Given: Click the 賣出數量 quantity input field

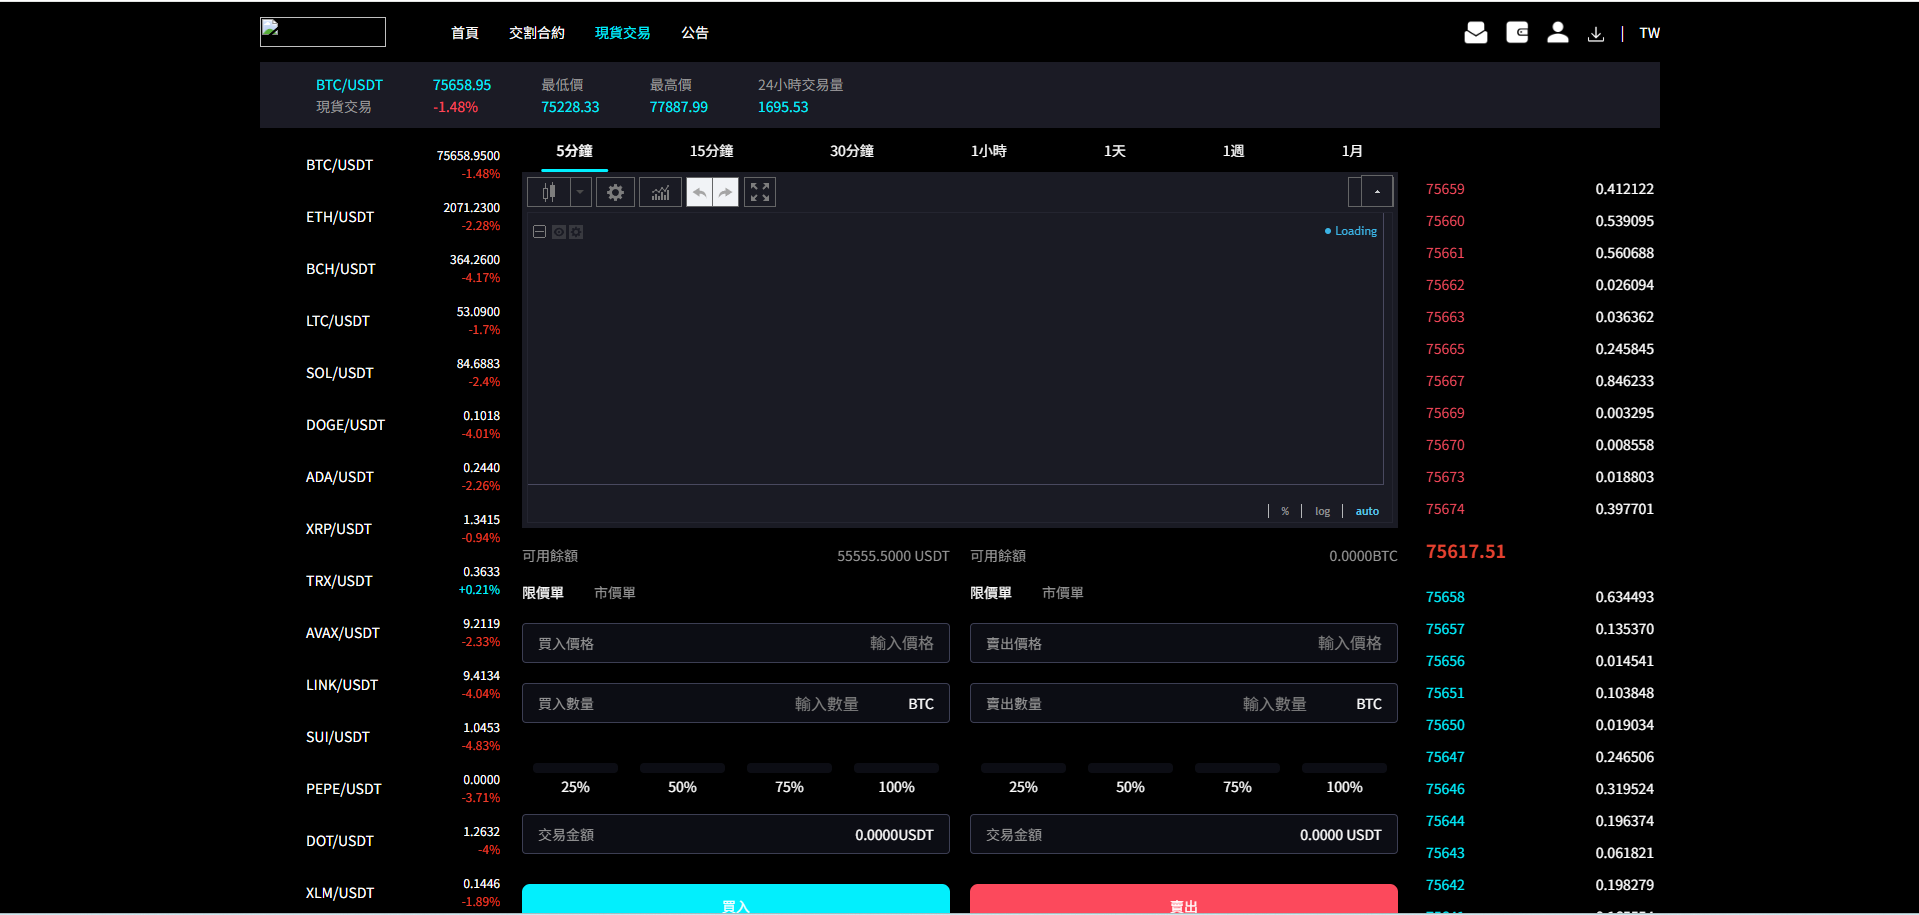Looking at the screenshot, I should 1184,703.
